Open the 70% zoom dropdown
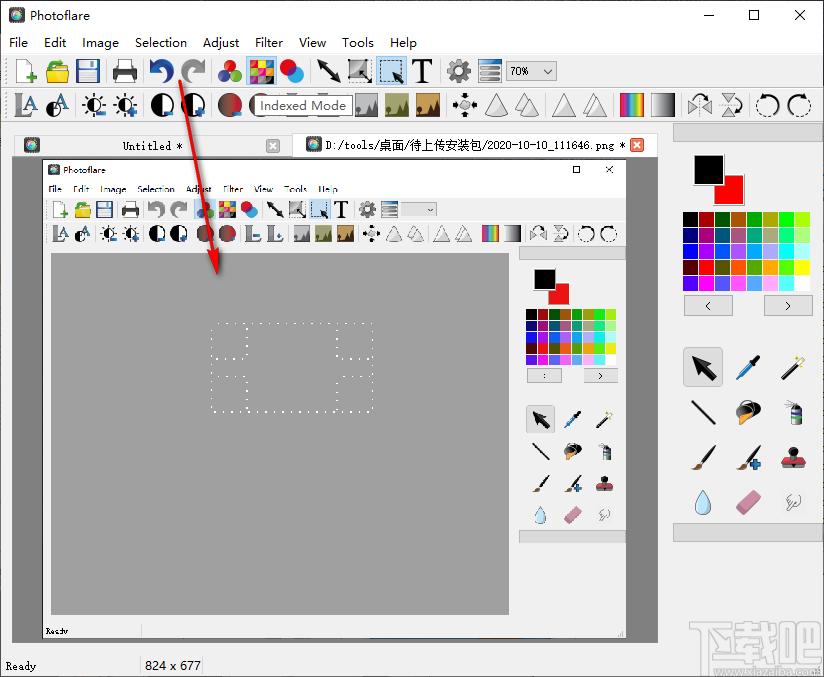 click(x=531, y=71)
